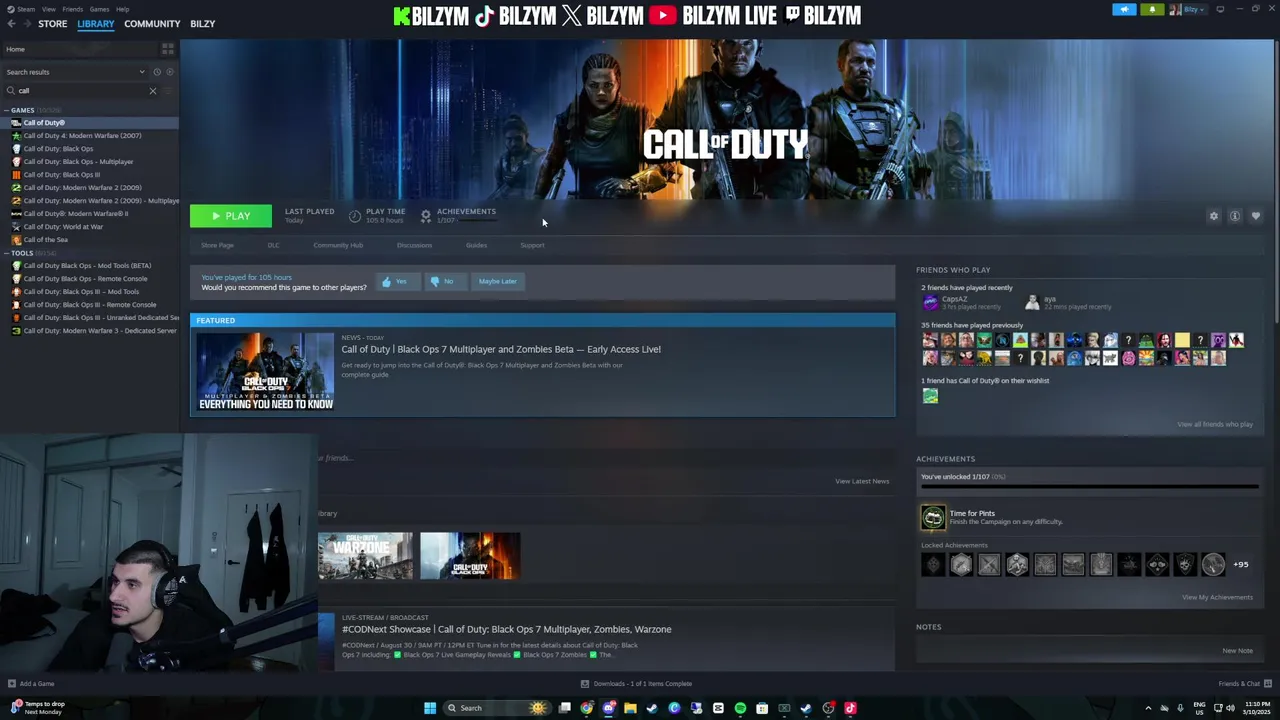
Task: Open Spotify from the taskbar
Action: pos(740,708)
